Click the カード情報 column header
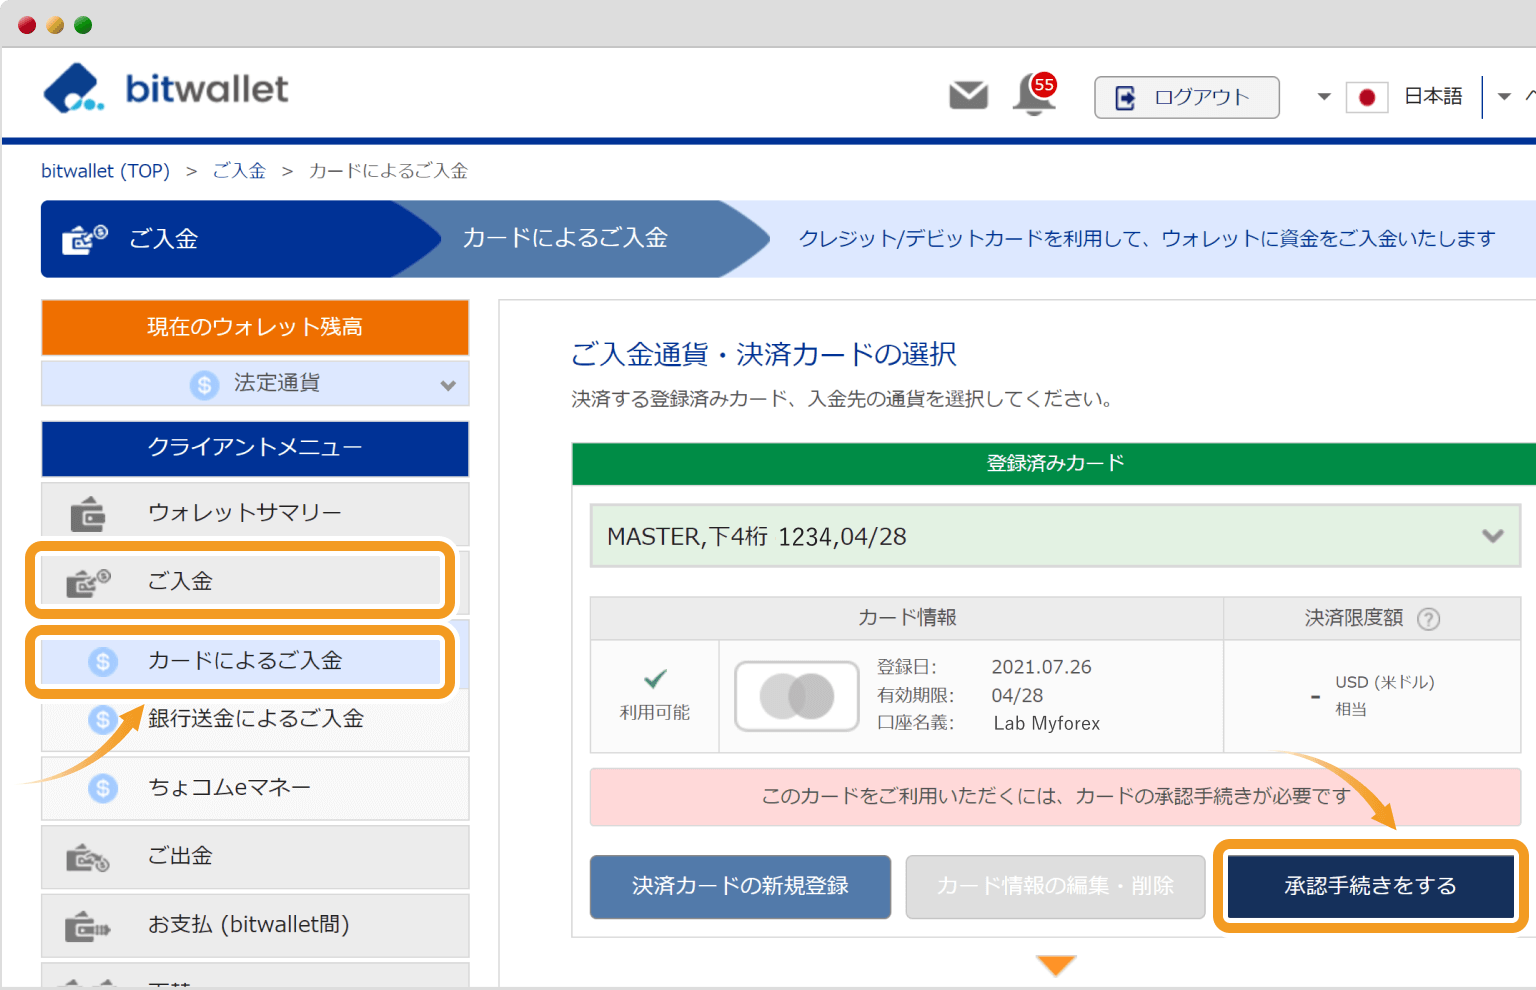This screenshot has height=990, width=1536. (x=907, y=618)
